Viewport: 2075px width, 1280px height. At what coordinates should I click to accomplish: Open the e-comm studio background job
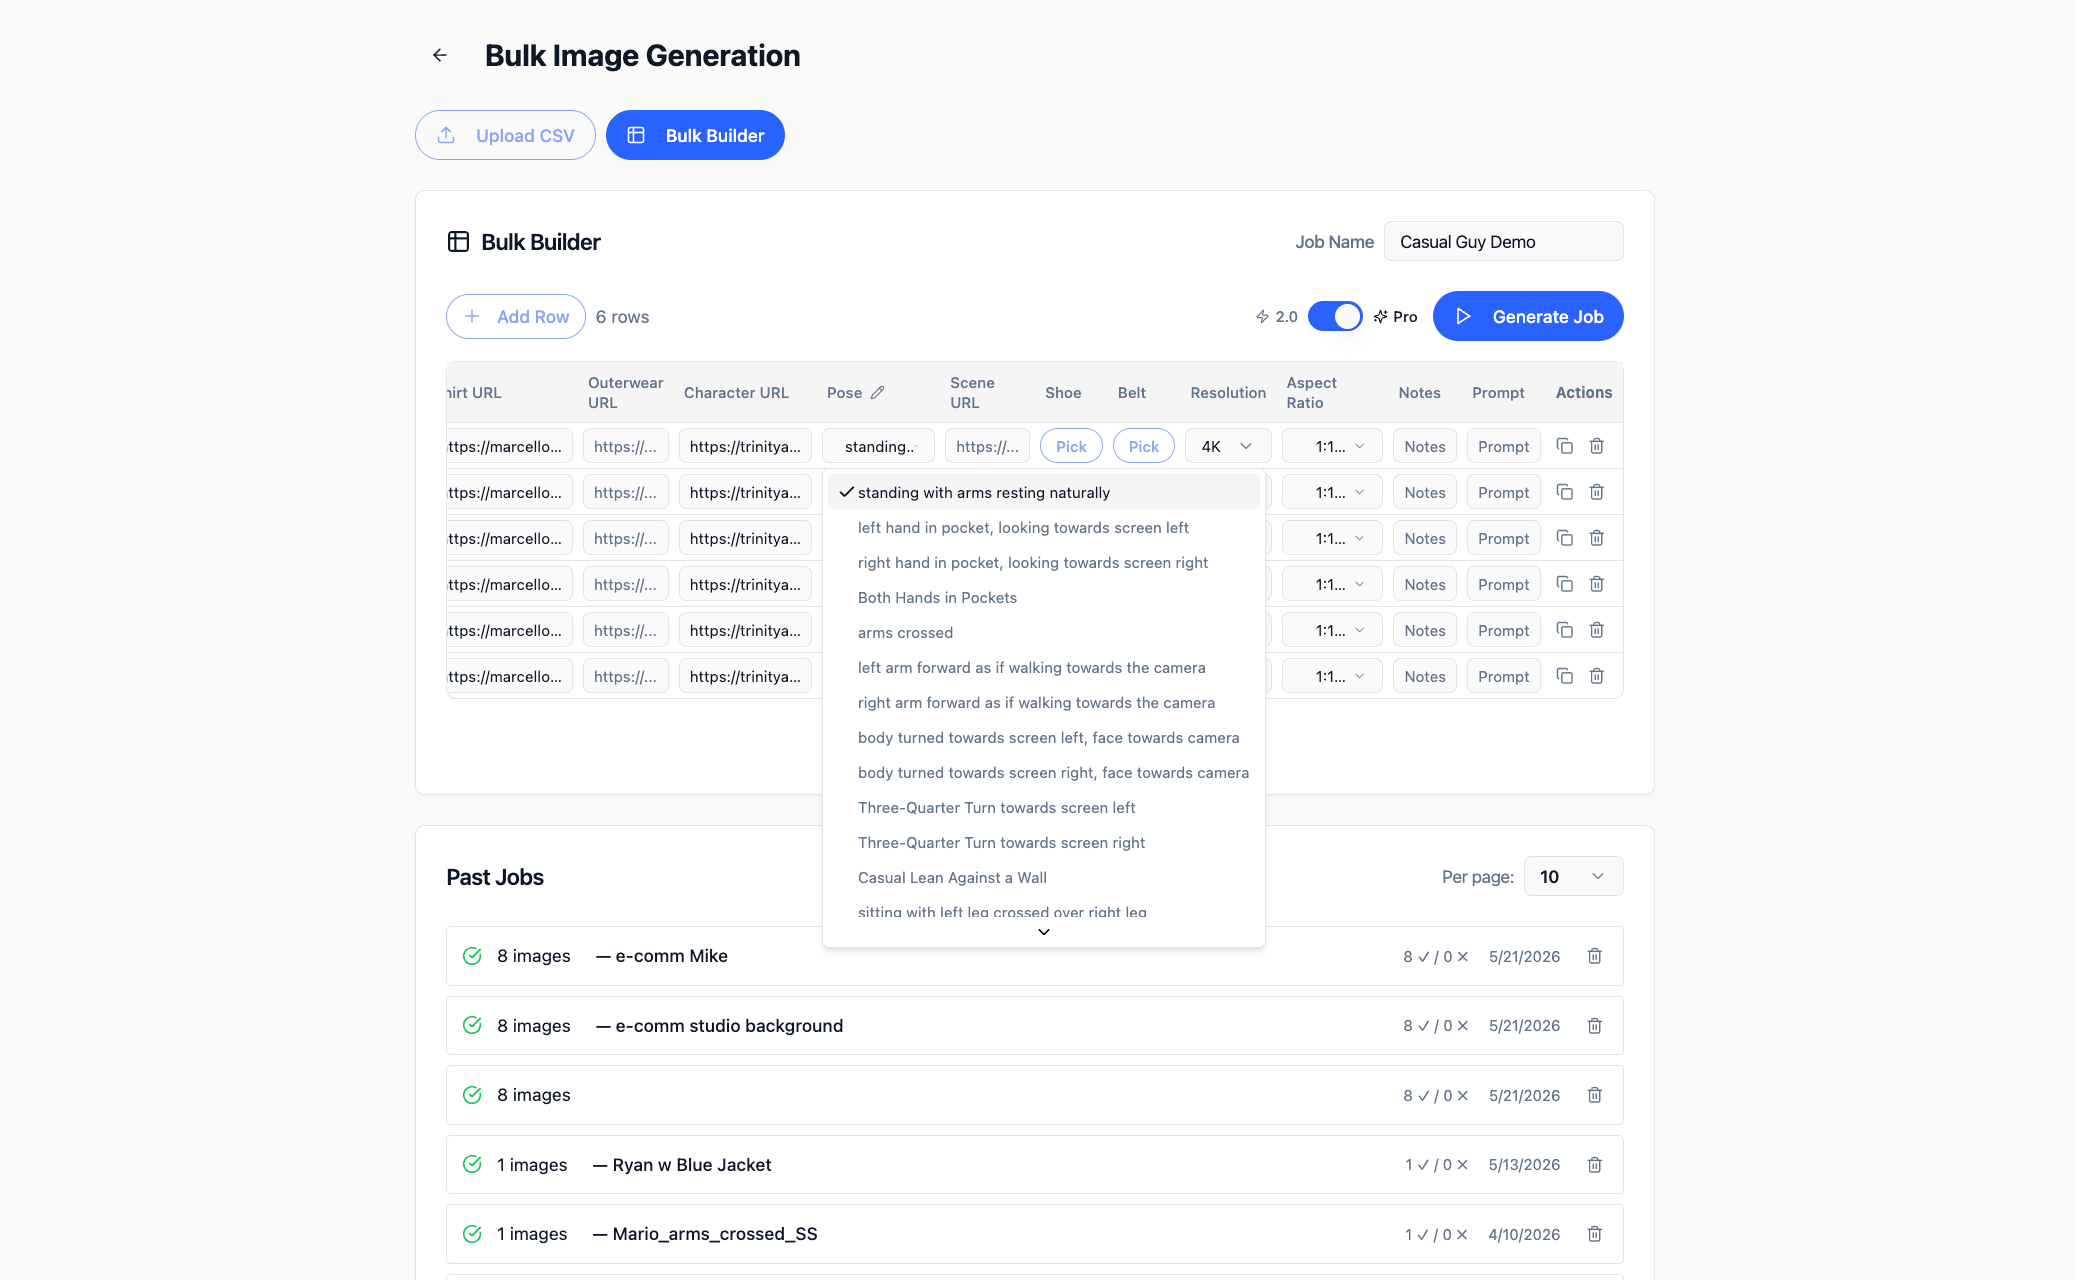tap(1034, 1026)
